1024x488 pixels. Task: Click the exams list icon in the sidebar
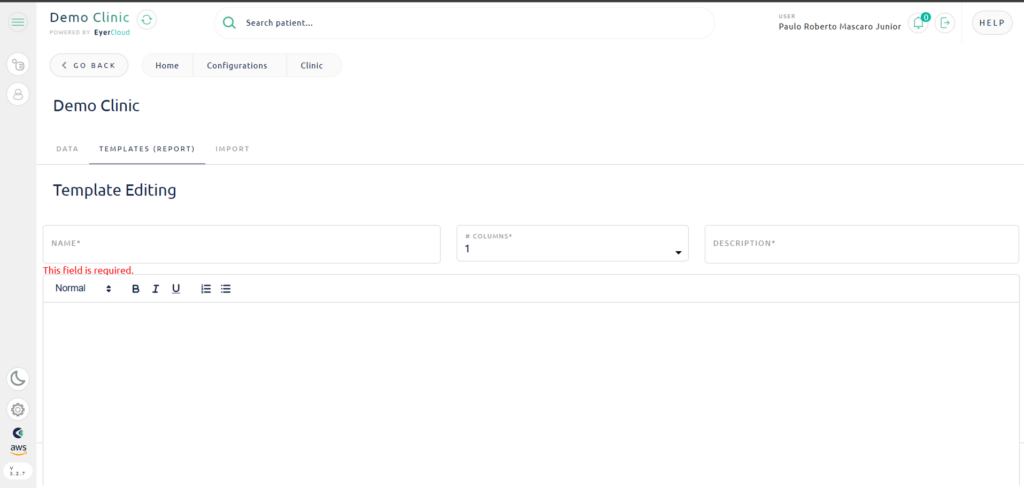(x=18, y=65)
